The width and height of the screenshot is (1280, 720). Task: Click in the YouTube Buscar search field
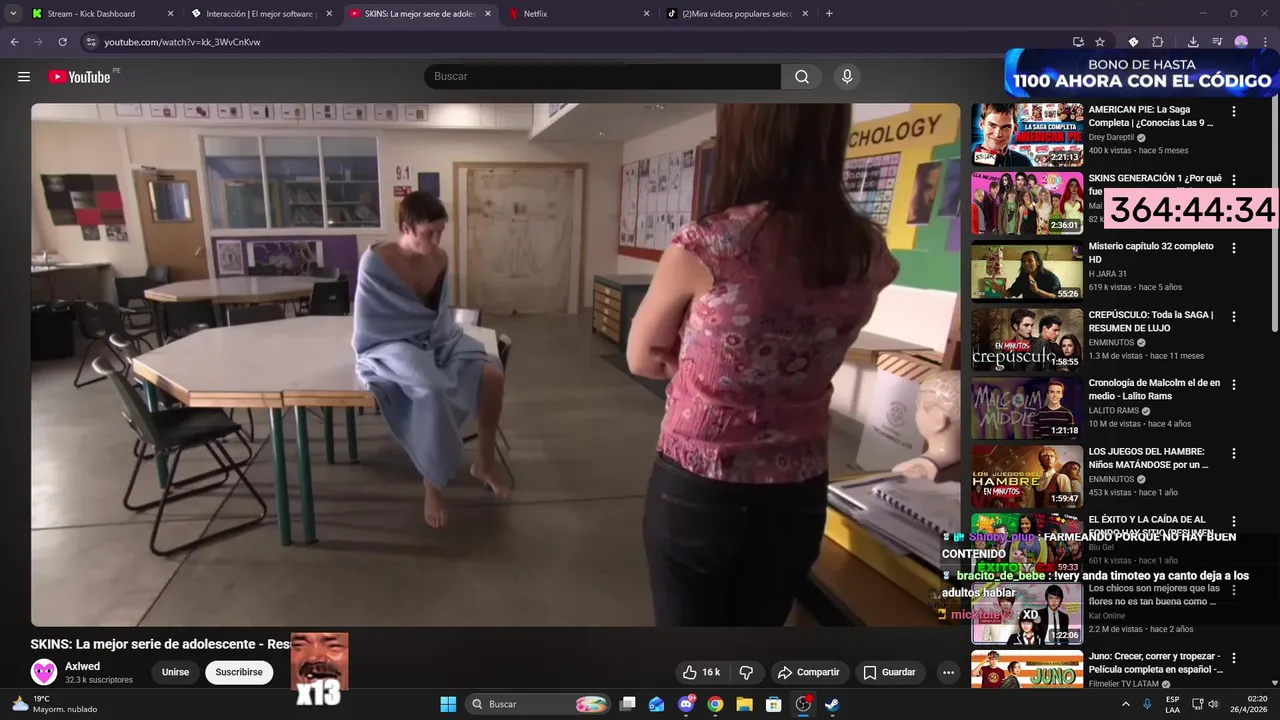coord(603,77)
